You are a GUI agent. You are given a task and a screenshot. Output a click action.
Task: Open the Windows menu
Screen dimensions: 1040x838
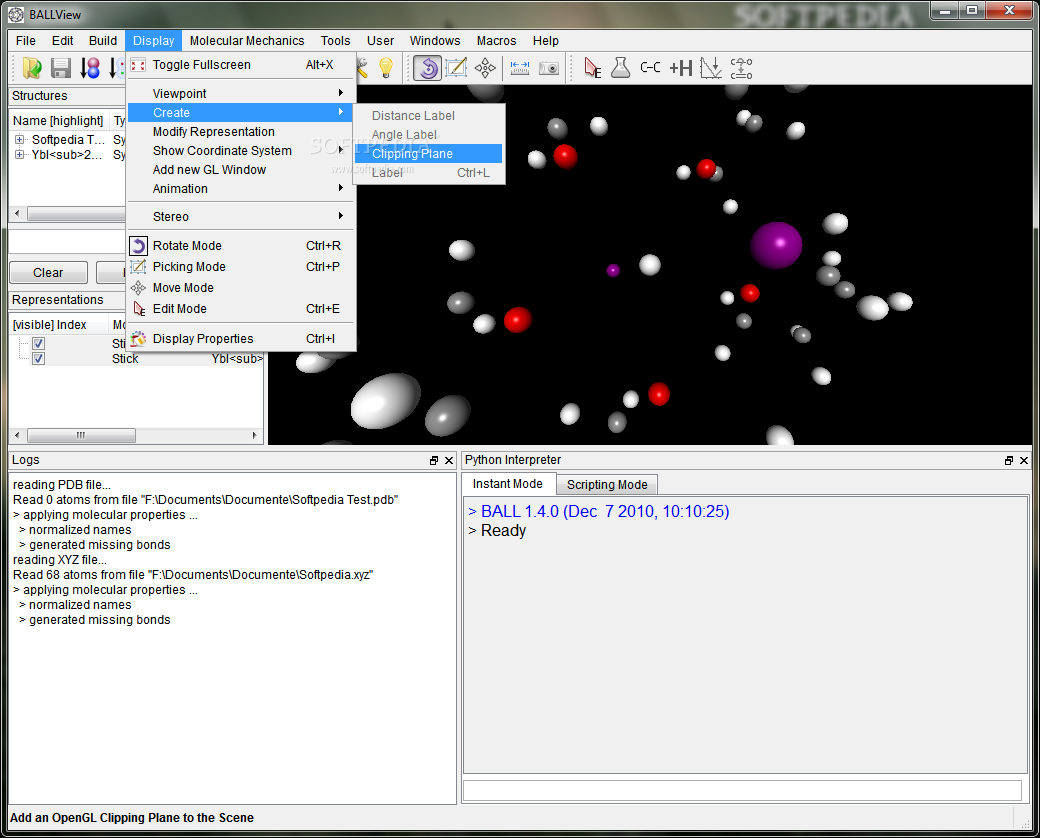pyautogui.click(x=435, y=40)
